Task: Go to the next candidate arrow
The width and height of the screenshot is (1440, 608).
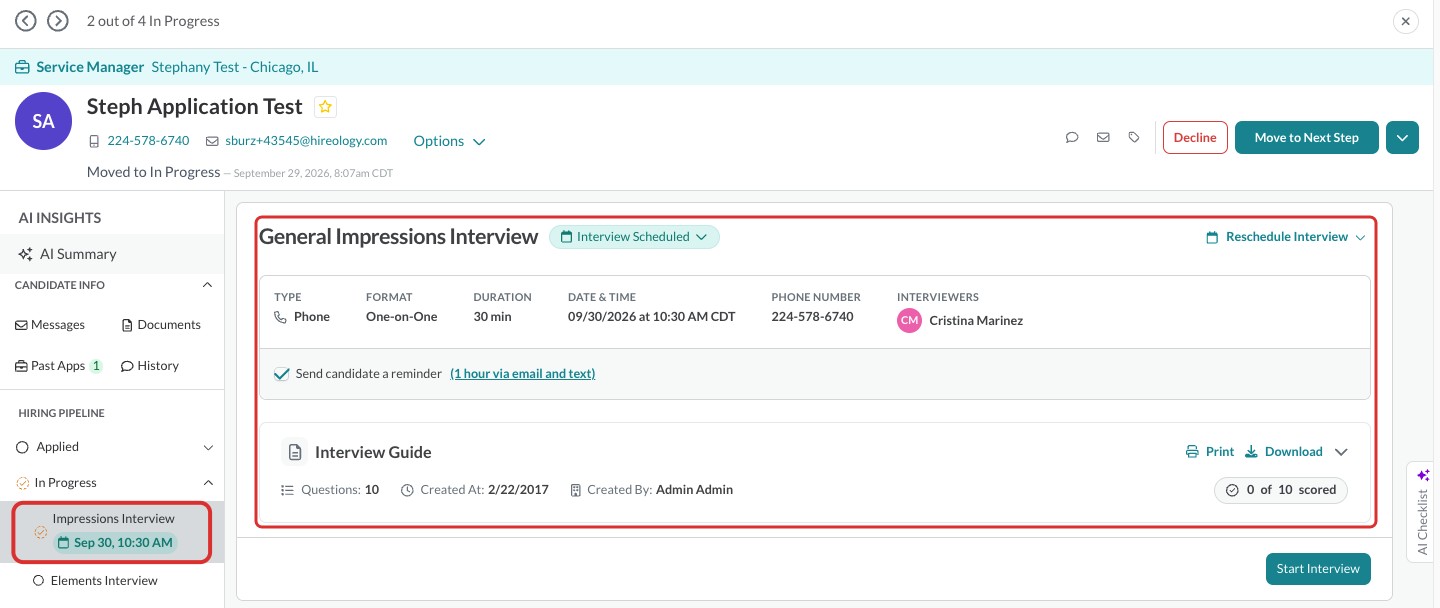Action: [x=58, y=21]
